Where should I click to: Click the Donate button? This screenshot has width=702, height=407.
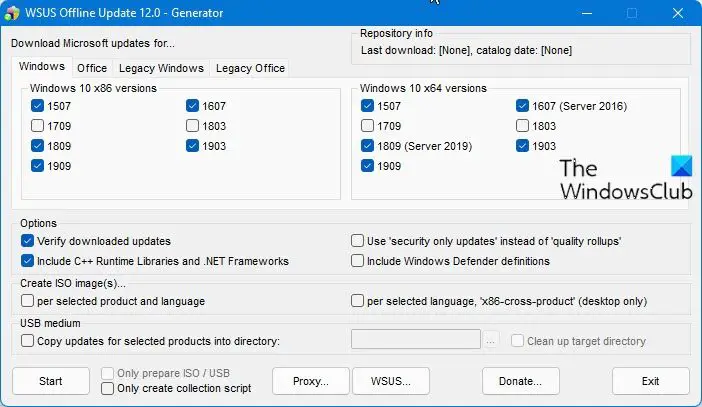[x=521, y=381]
